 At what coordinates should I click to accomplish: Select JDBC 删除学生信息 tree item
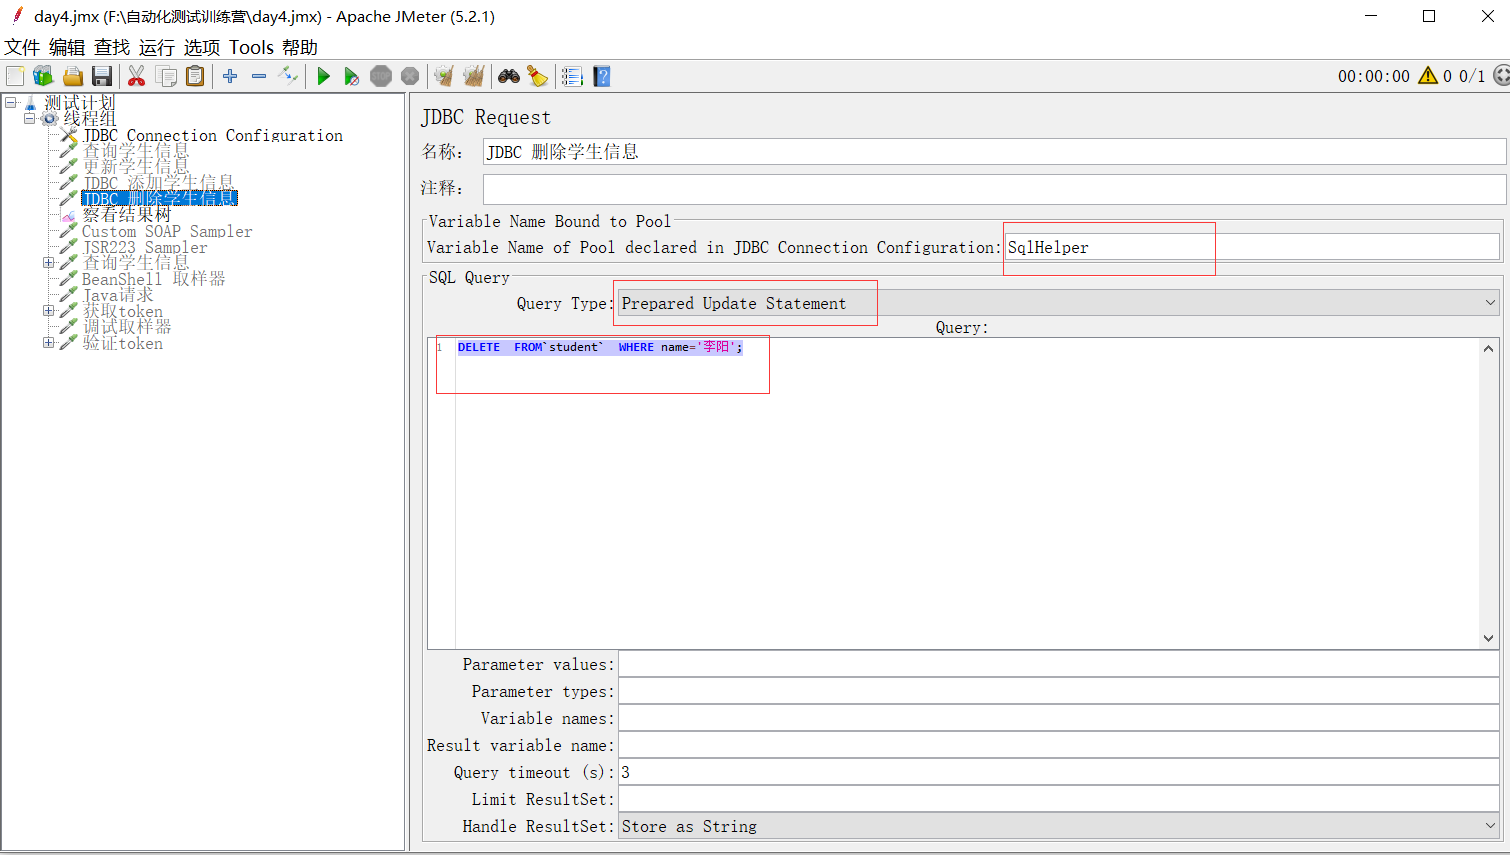[159, 199]
